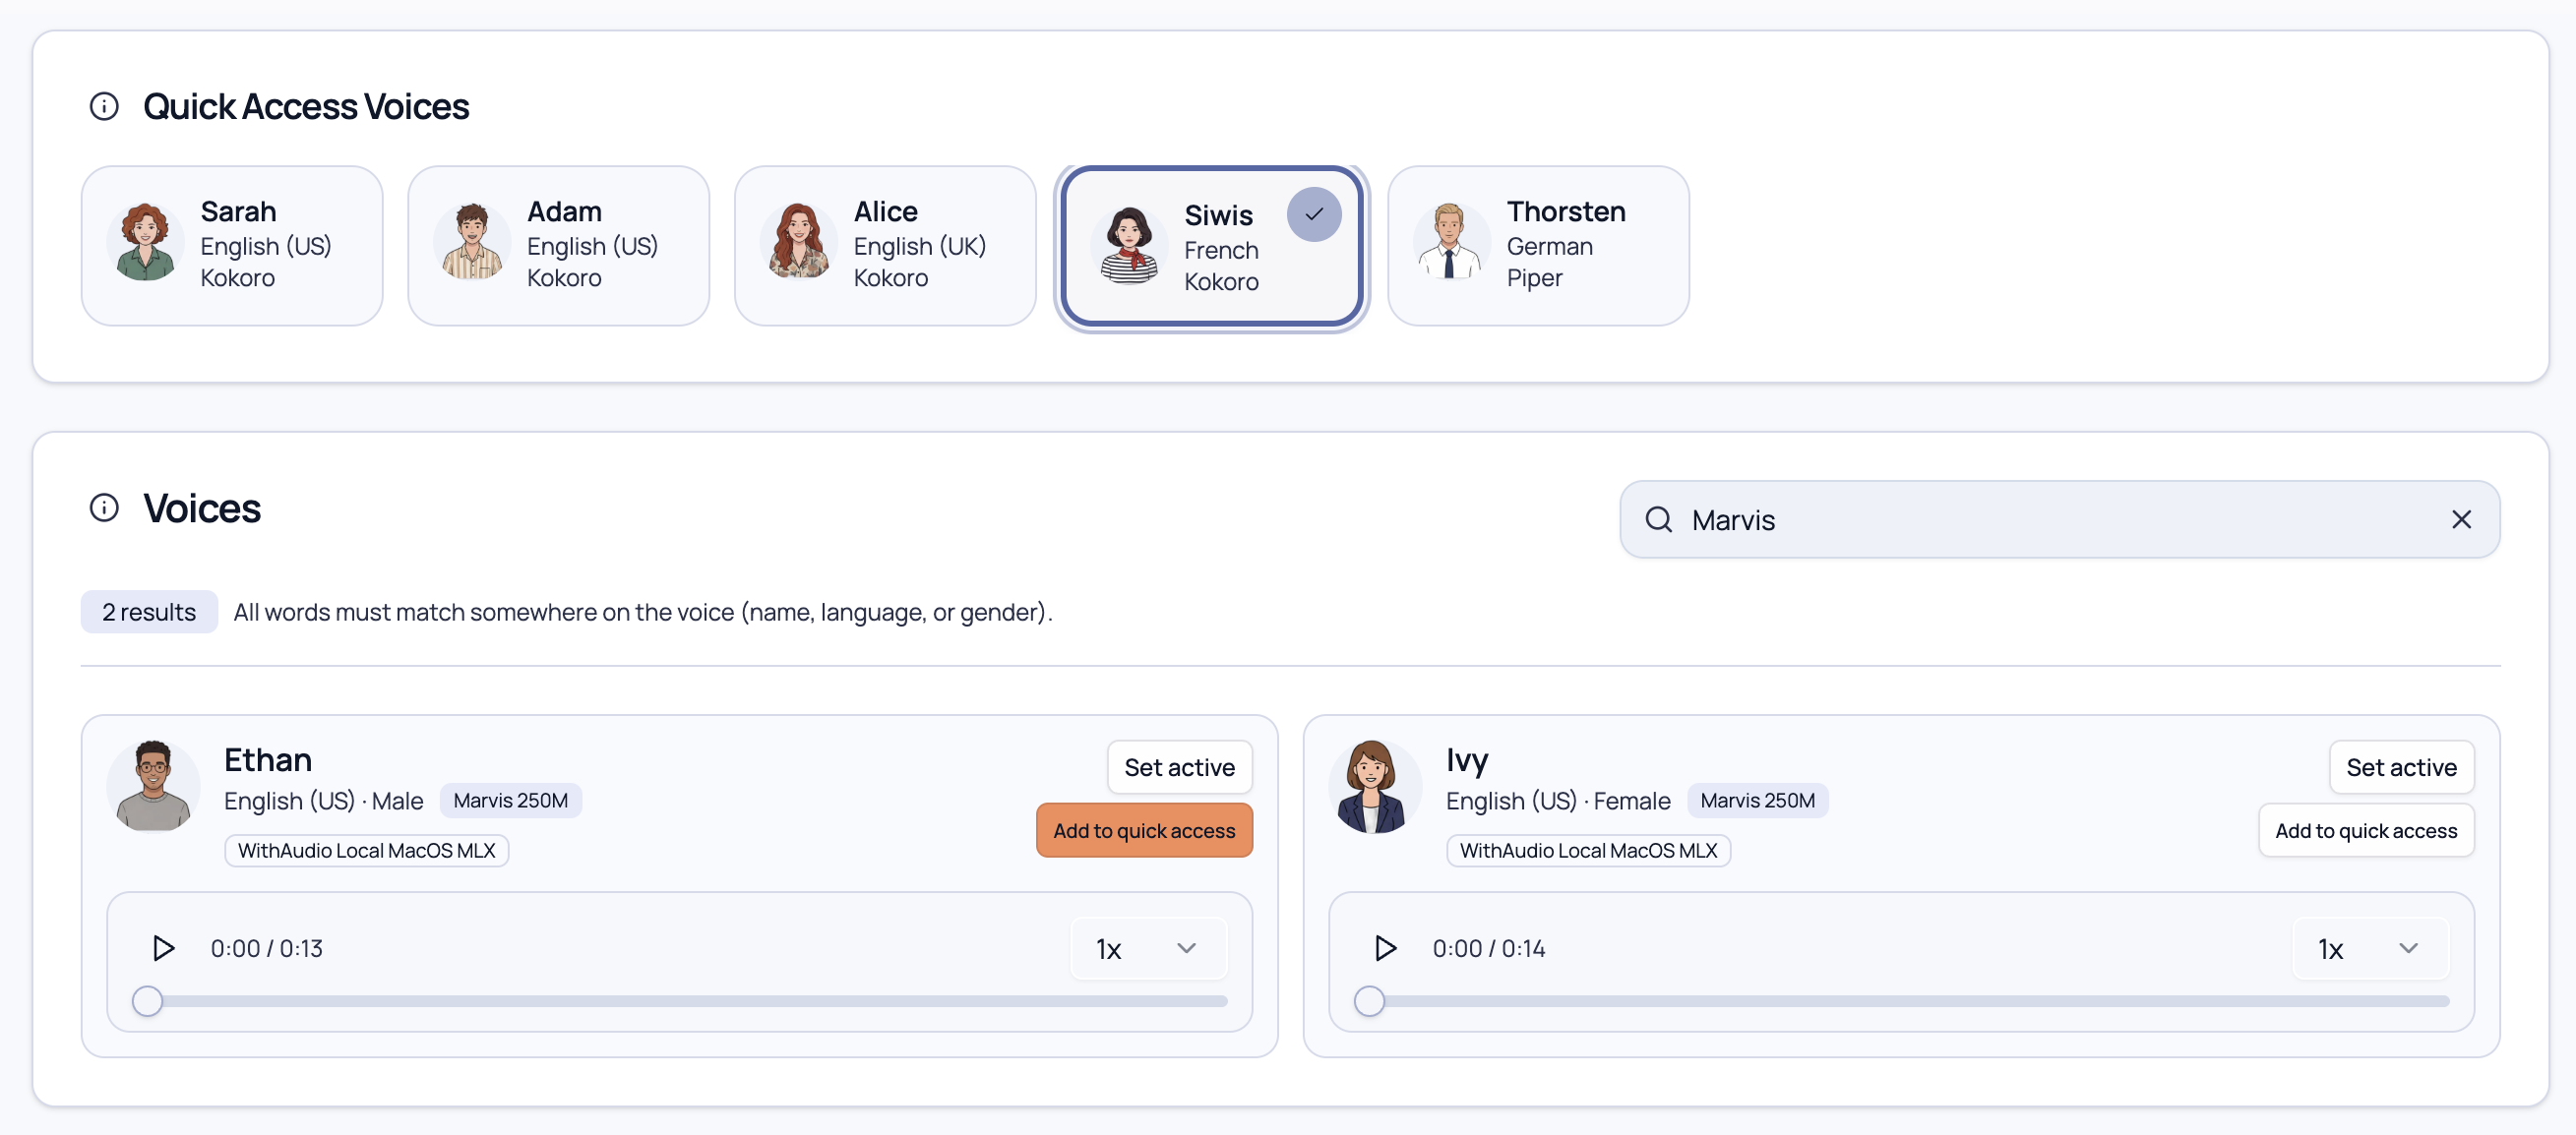Deselect the Siwis active voice checkmark
Viewport: 2576px width, 1135px height.
pos(1315,214)
